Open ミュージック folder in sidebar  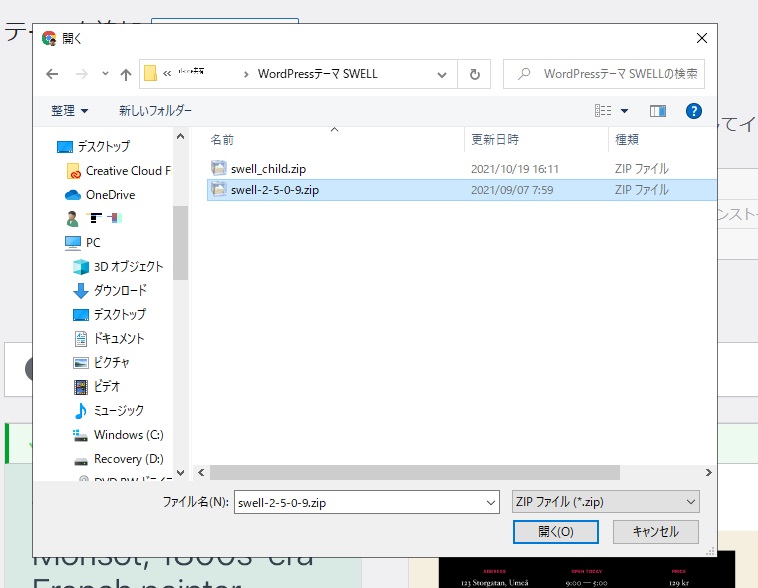(109, 411)
